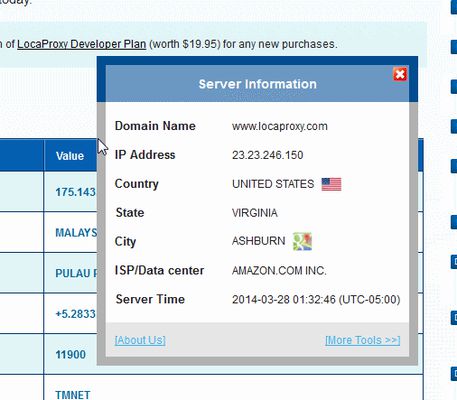Select the www.locaproxy.com domain value
457x400 pixels.
pyautogui.click(x=280, y=126)
